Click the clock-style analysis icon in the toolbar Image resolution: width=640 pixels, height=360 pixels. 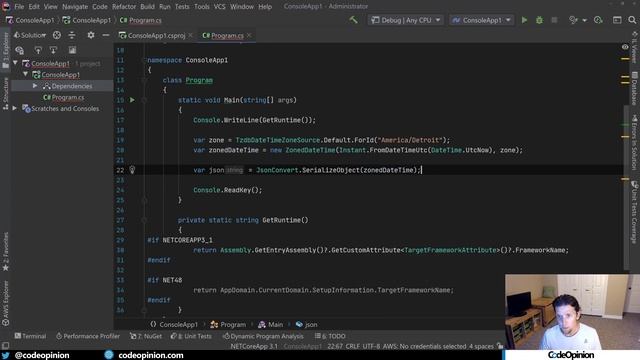[x=598, y=20]
